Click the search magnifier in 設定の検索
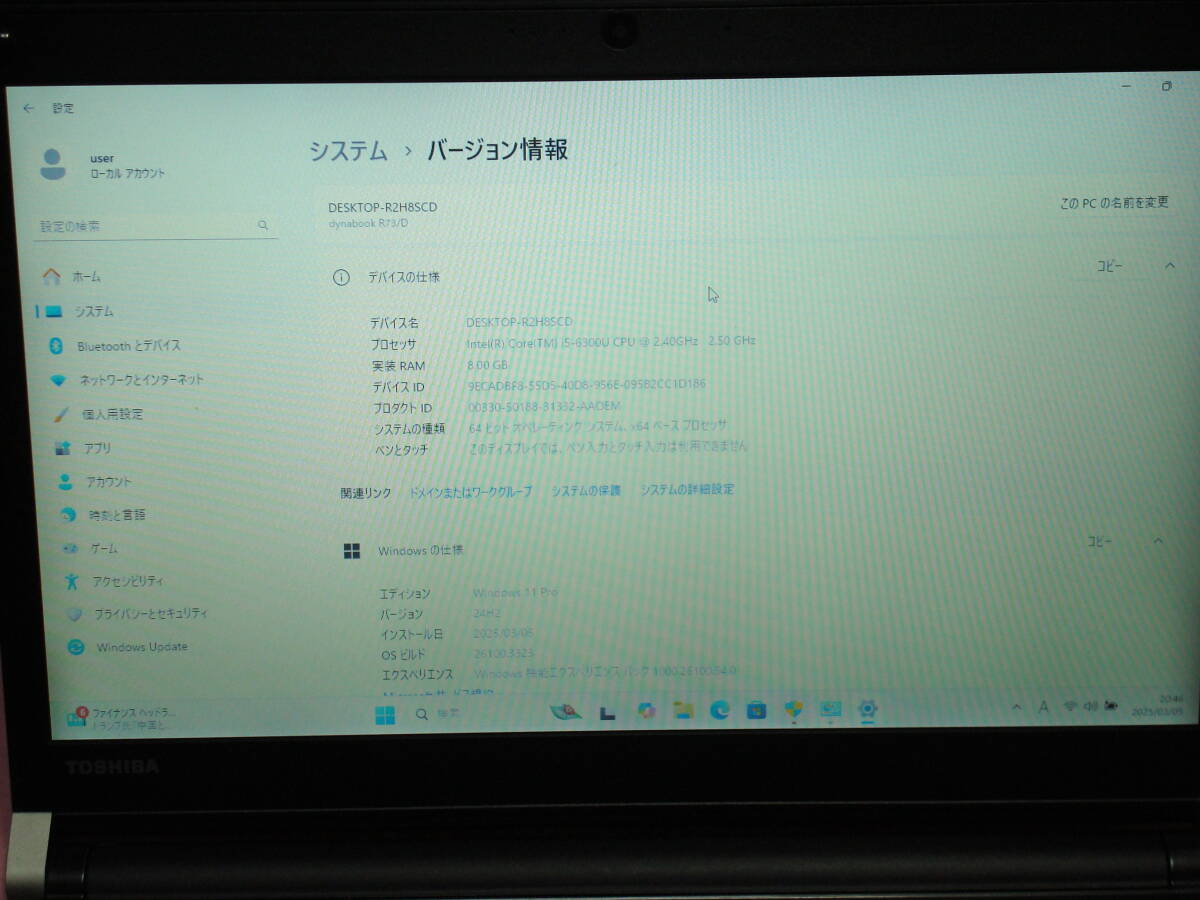 pos(263,226)
